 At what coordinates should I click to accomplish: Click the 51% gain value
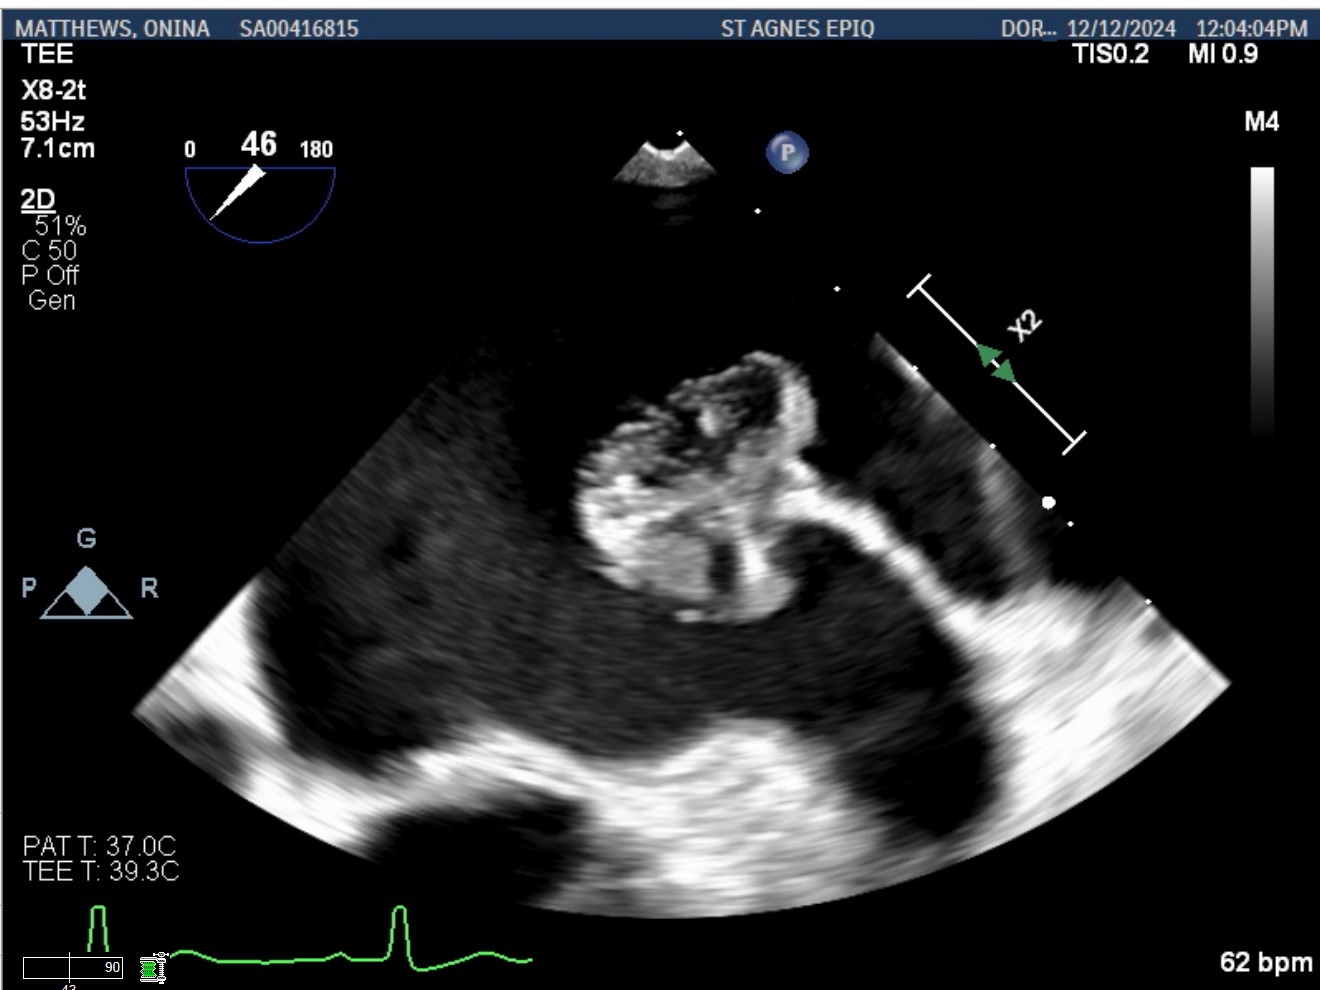60,226
